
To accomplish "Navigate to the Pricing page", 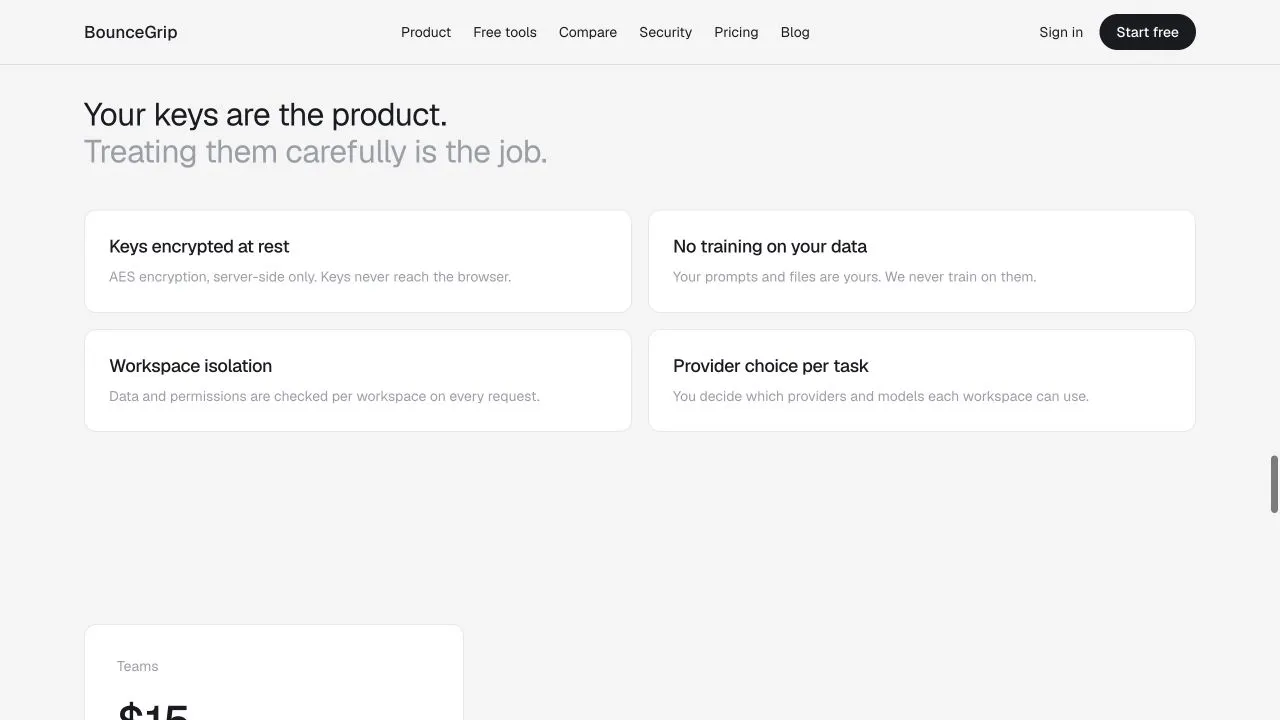I will [x=736, y=32].
